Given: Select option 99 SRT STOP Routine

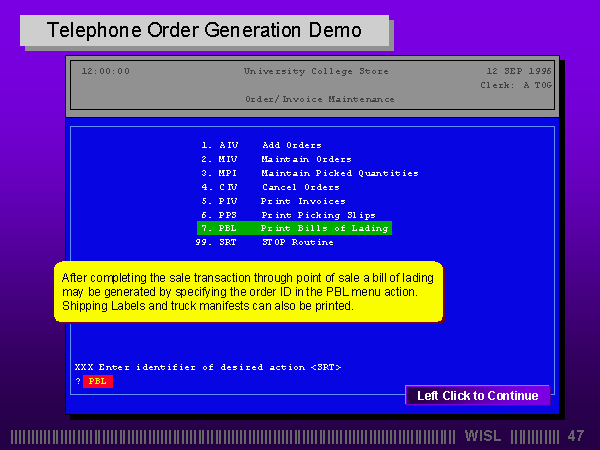Looking at the screenshot, I should [264, 242].
